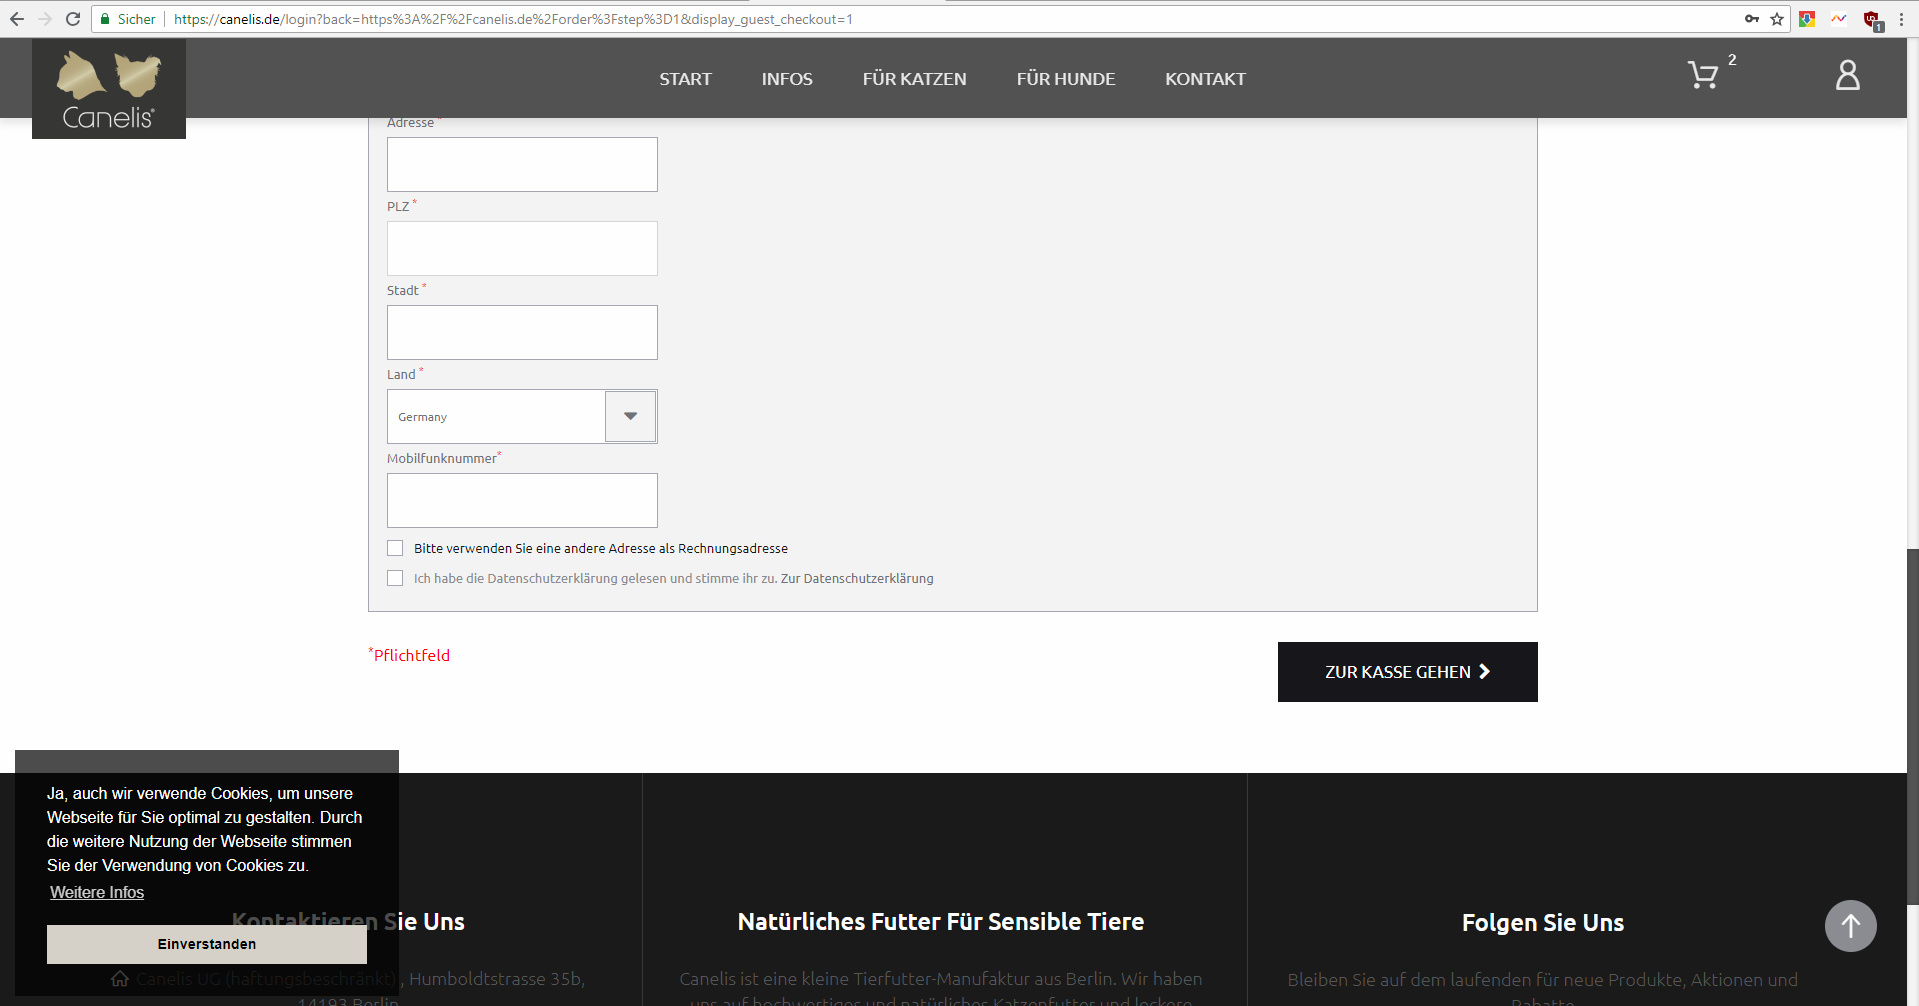
Task: Click the saved password key icon
Action: pyautogui.click(x=1752, y=19)
